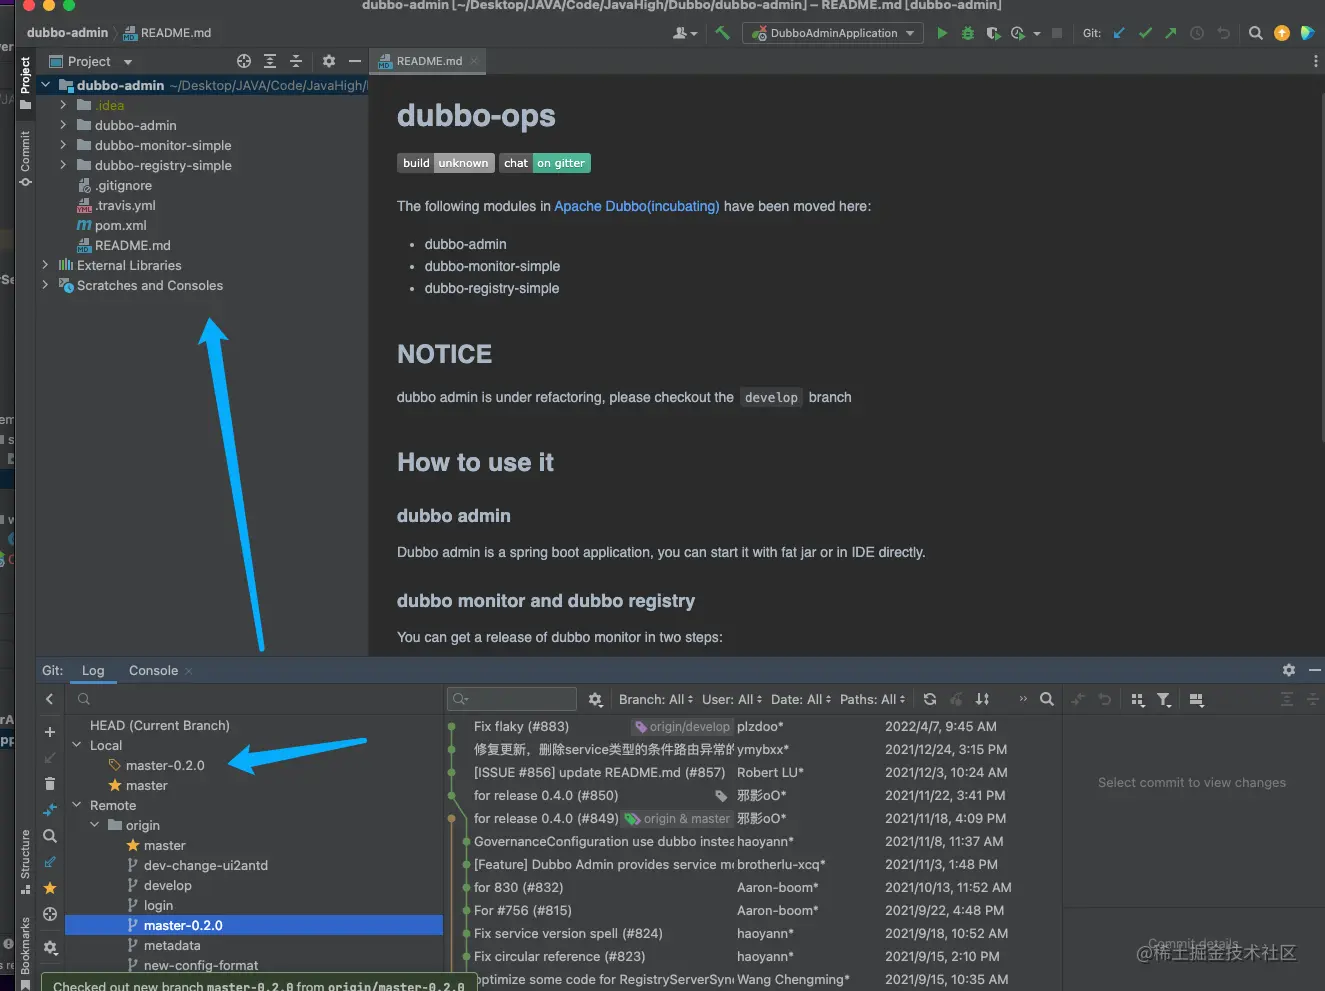Open Project panel gear options
This screenshot has width=1325, height=991.
coord(329,61)
